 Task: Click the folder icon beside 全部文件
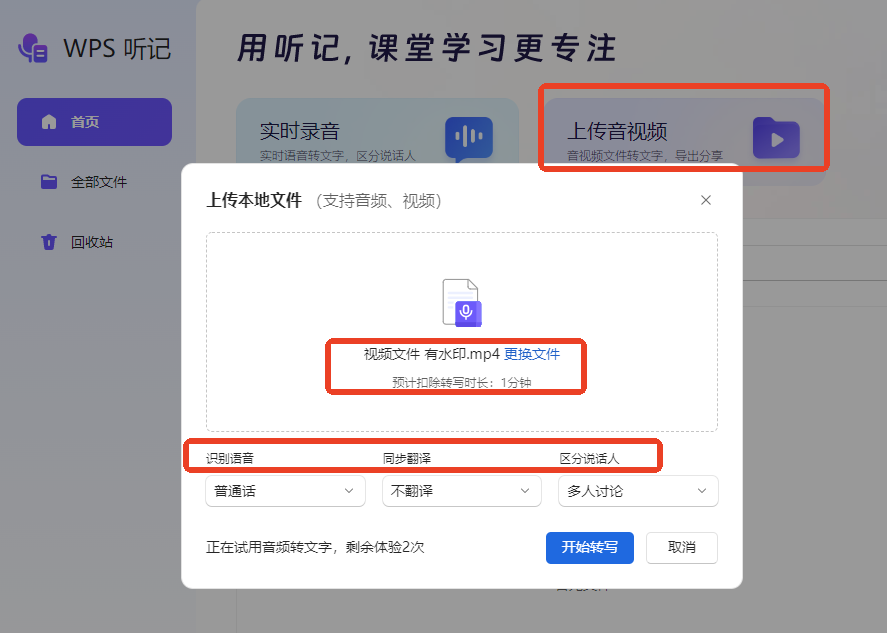tap(49, 182)
